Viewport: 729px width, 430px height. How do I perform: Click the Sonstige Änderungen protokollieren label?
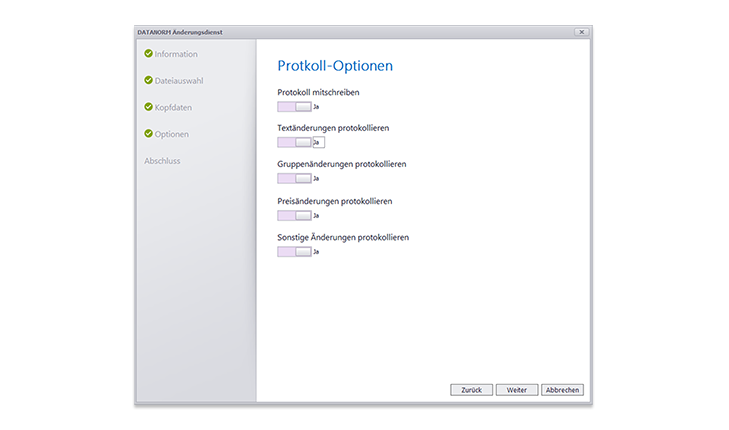(343, 238)
